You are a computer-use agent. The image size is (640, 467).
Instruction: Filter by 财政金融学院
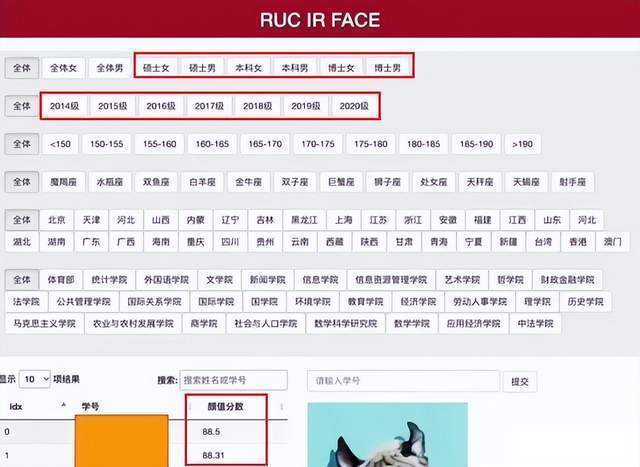568,280
